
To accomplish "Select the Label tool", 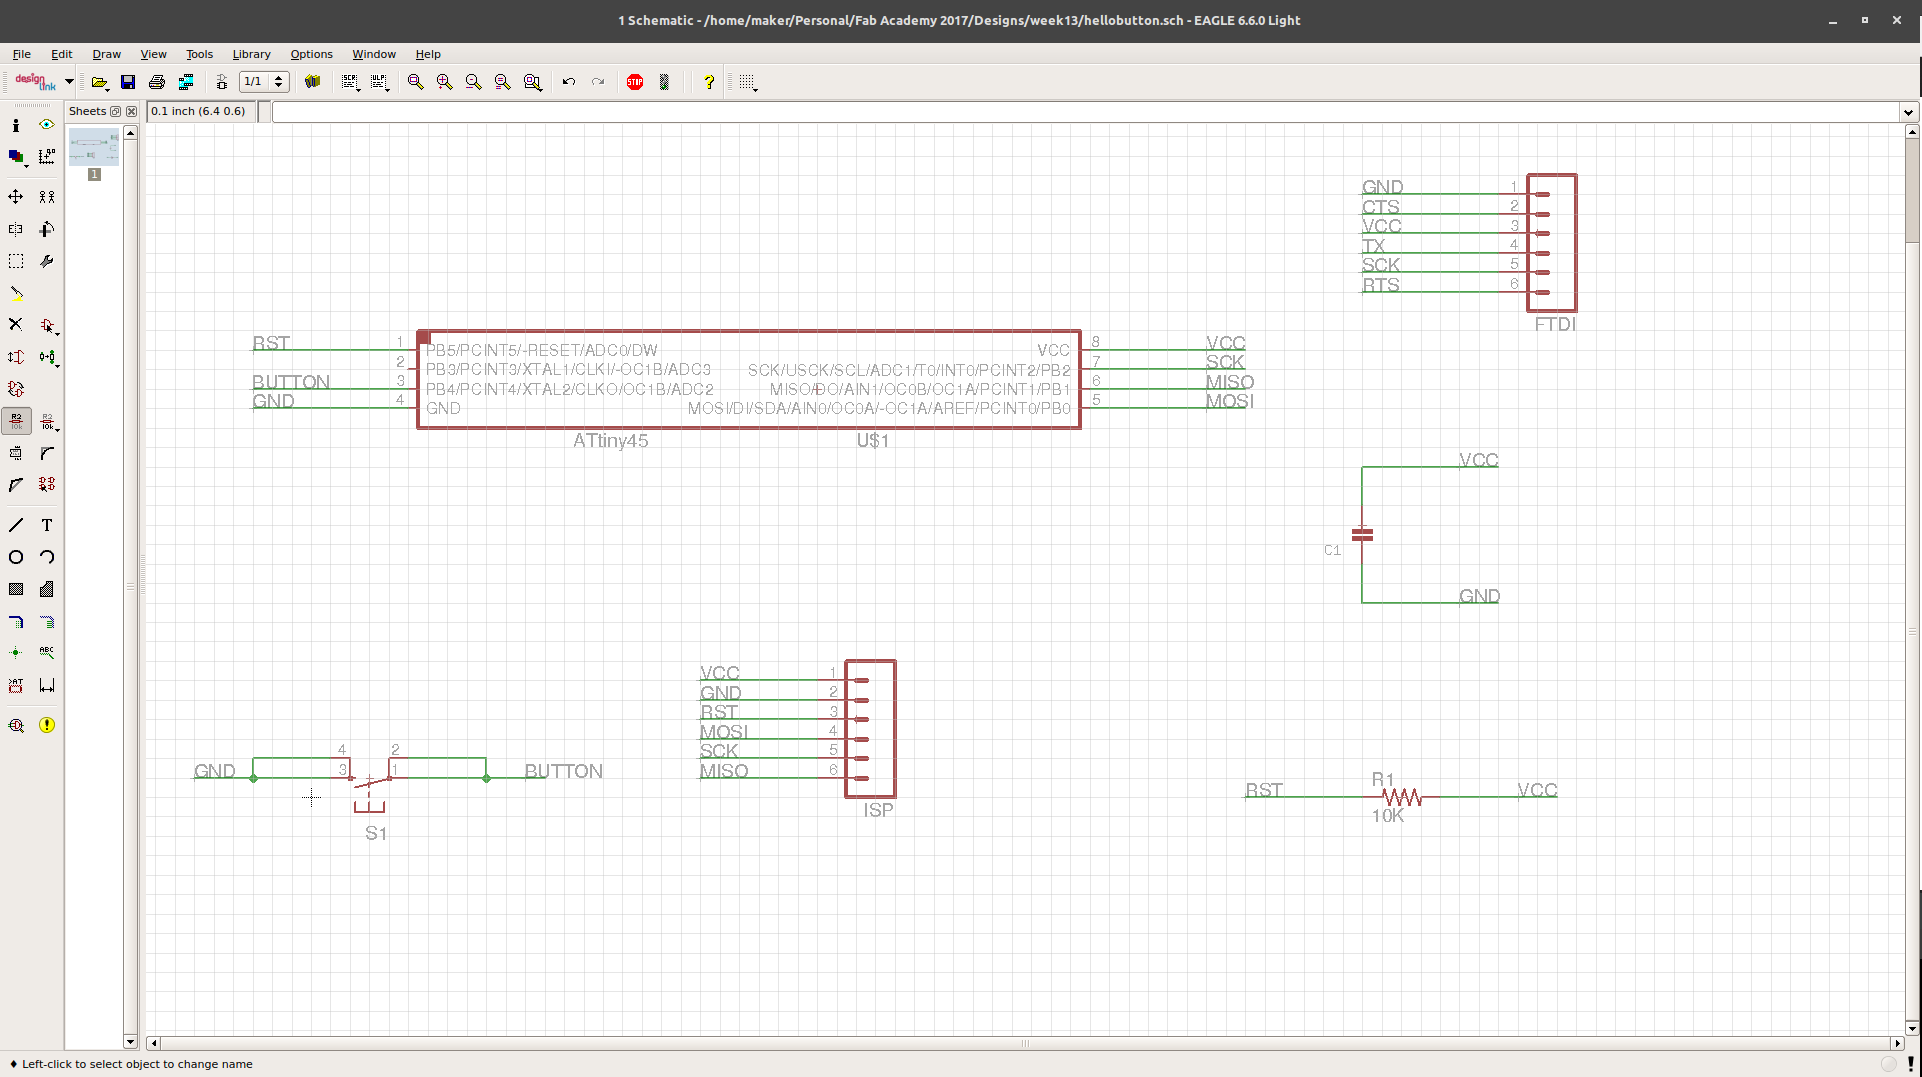I will pyautogui.click(x=47, y=652).
